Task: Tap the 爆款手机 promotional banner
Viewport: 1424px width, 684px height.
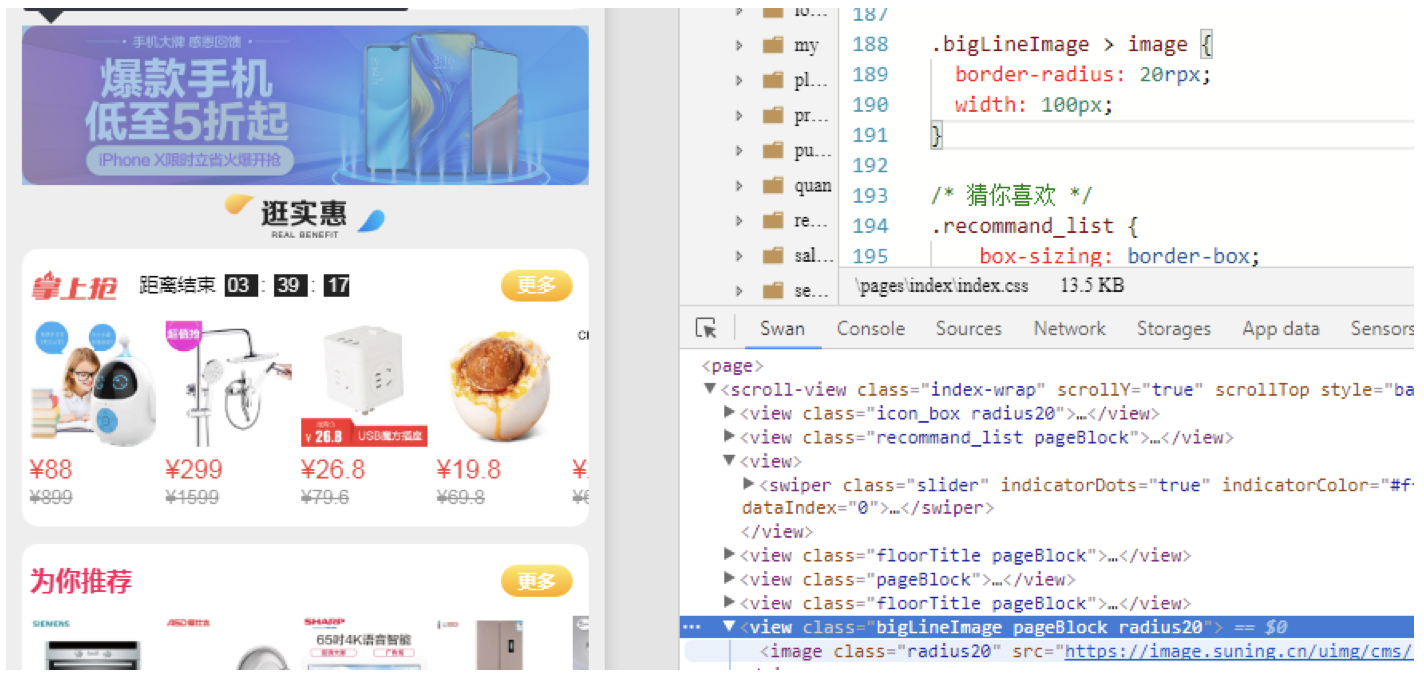Action: [305, 105]
